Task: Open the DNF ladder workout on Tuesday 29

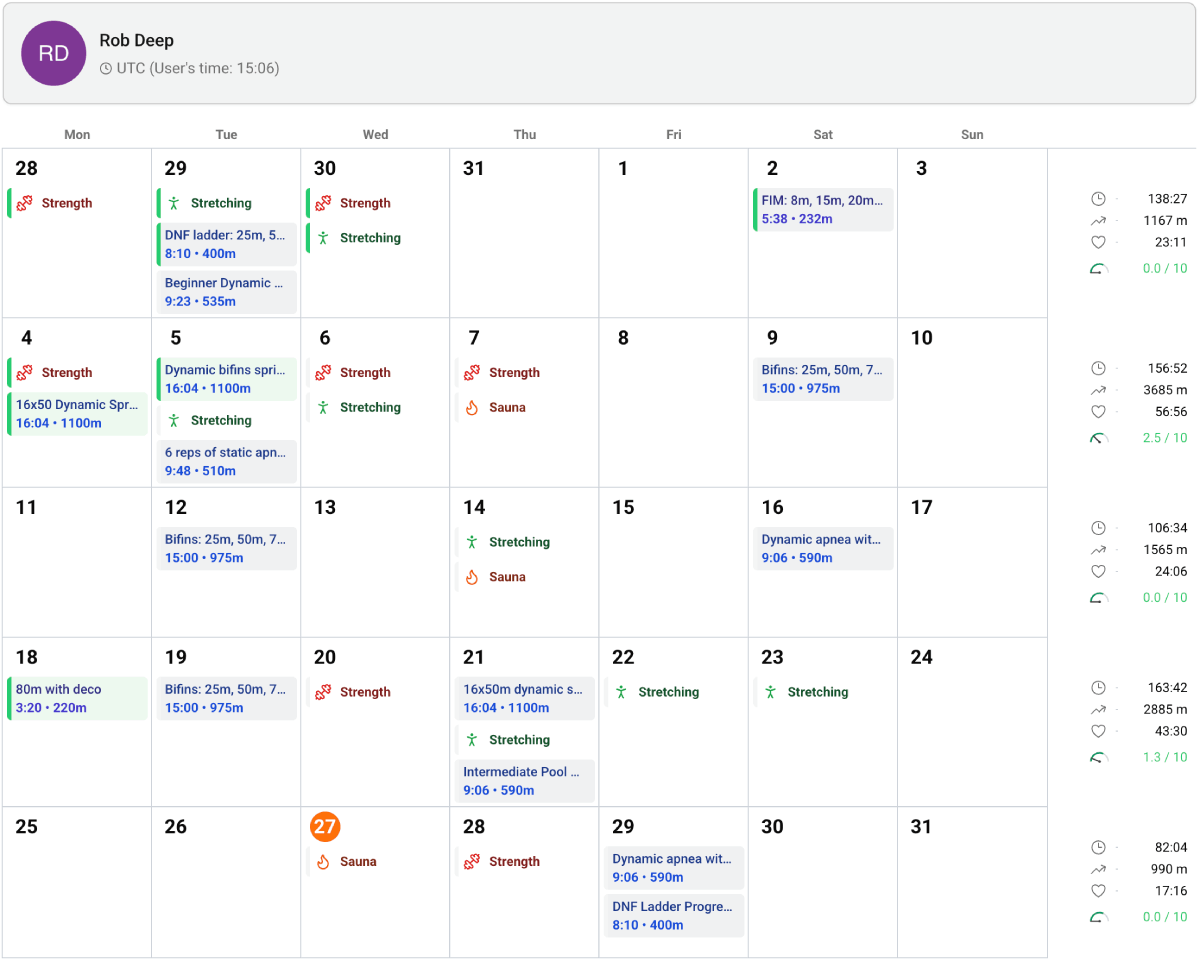Action: pos(226,244)
